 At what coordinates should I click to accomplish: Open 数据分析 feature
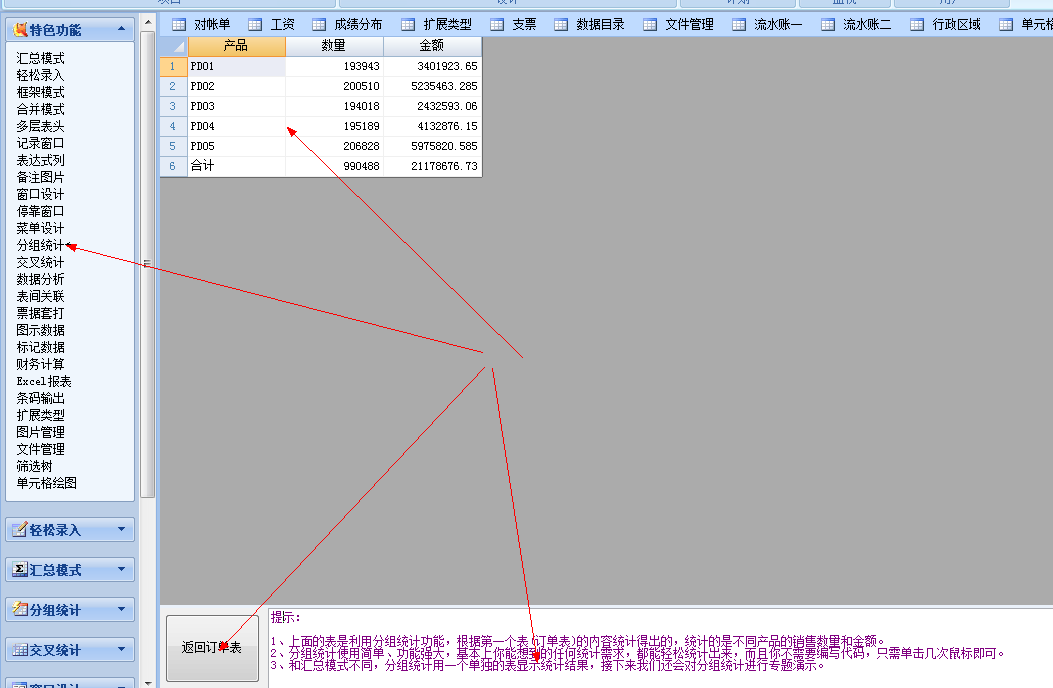coord(41,279)
